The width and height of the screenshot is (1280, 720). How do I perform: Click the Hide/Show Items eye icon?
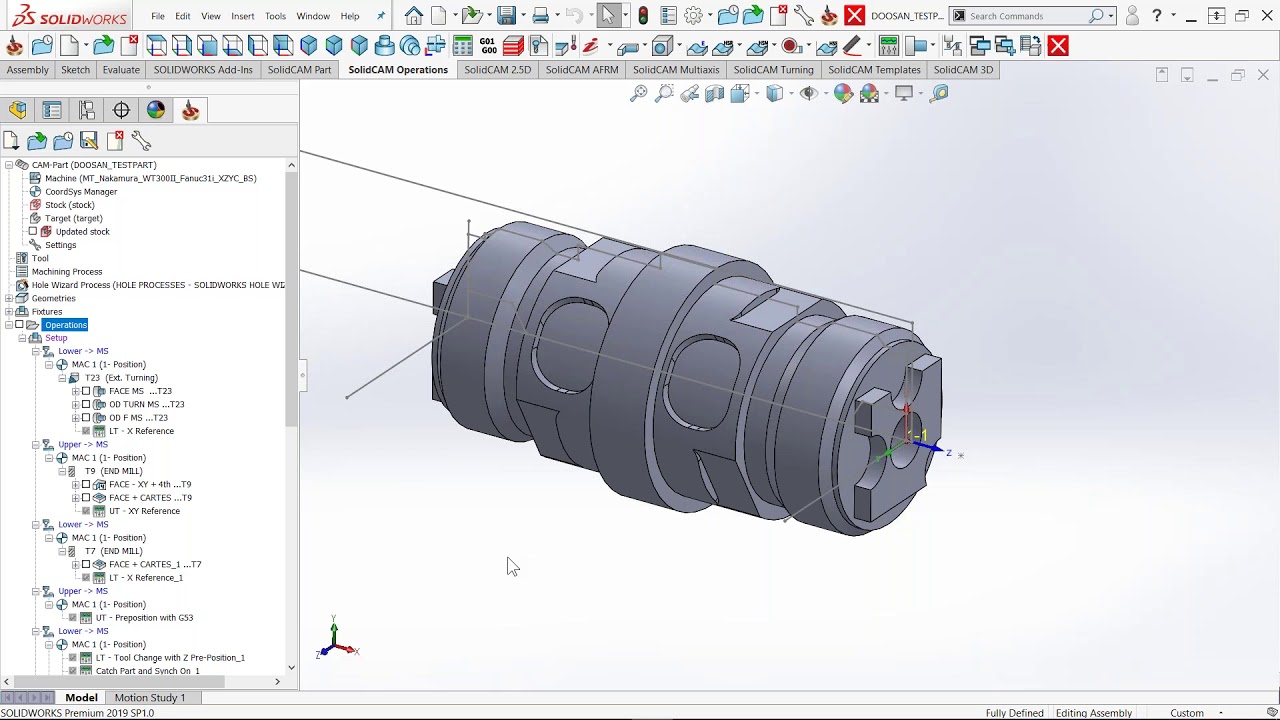point(808,93)
